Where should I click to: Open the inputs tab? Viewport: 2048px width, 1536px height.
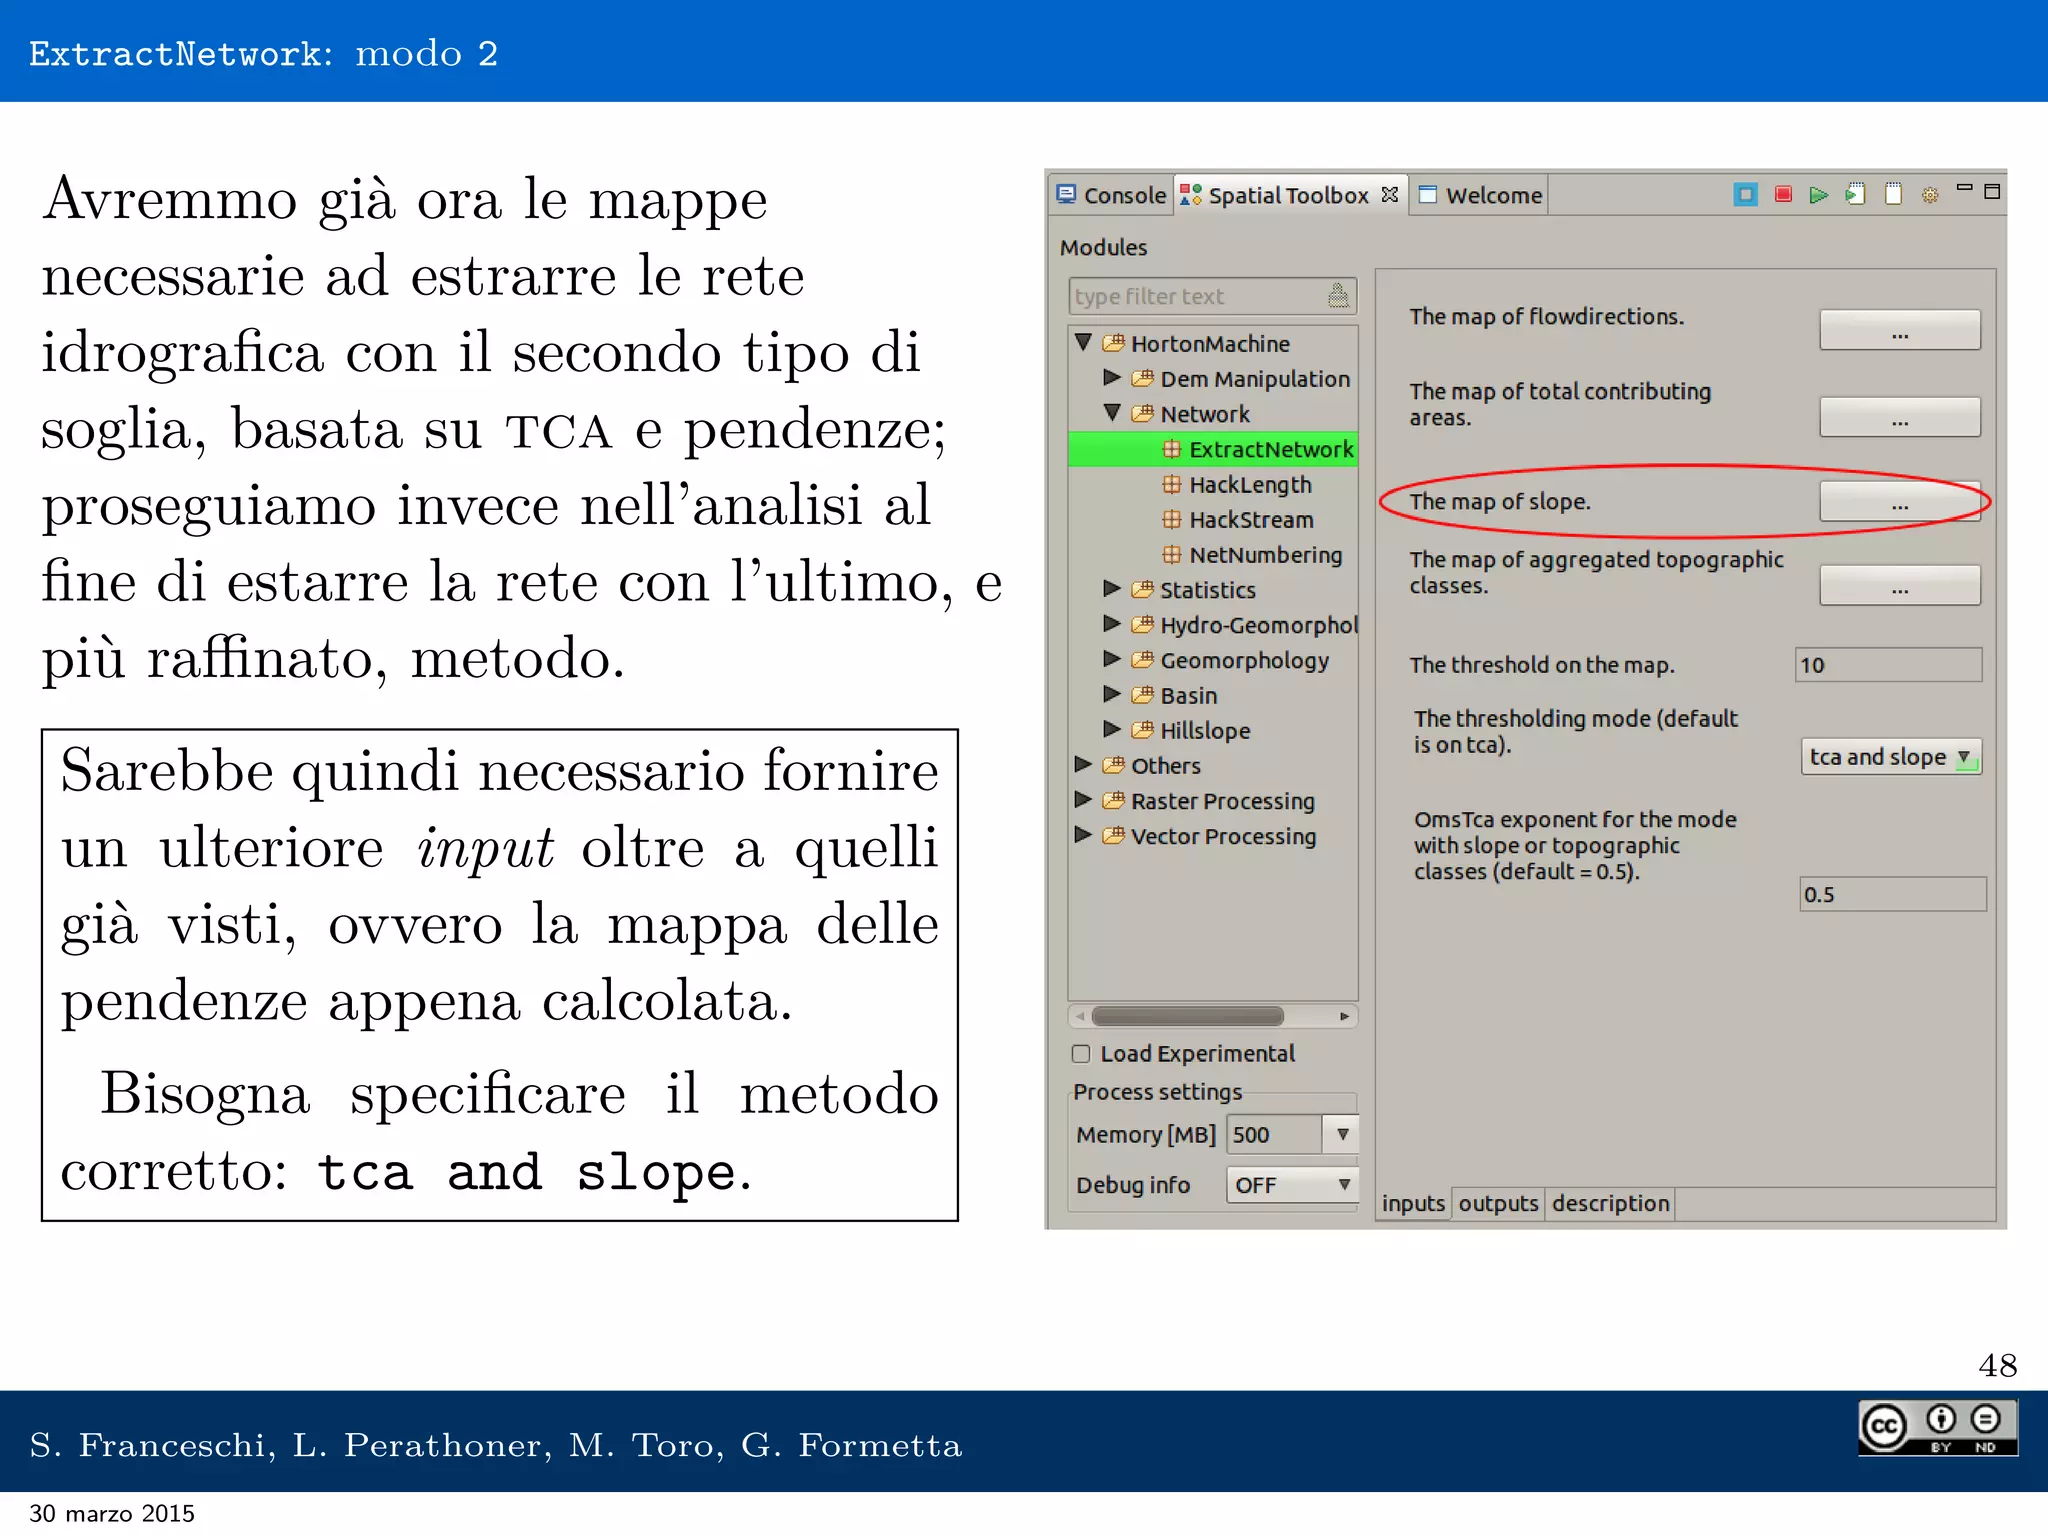tap(1413, 1203)
